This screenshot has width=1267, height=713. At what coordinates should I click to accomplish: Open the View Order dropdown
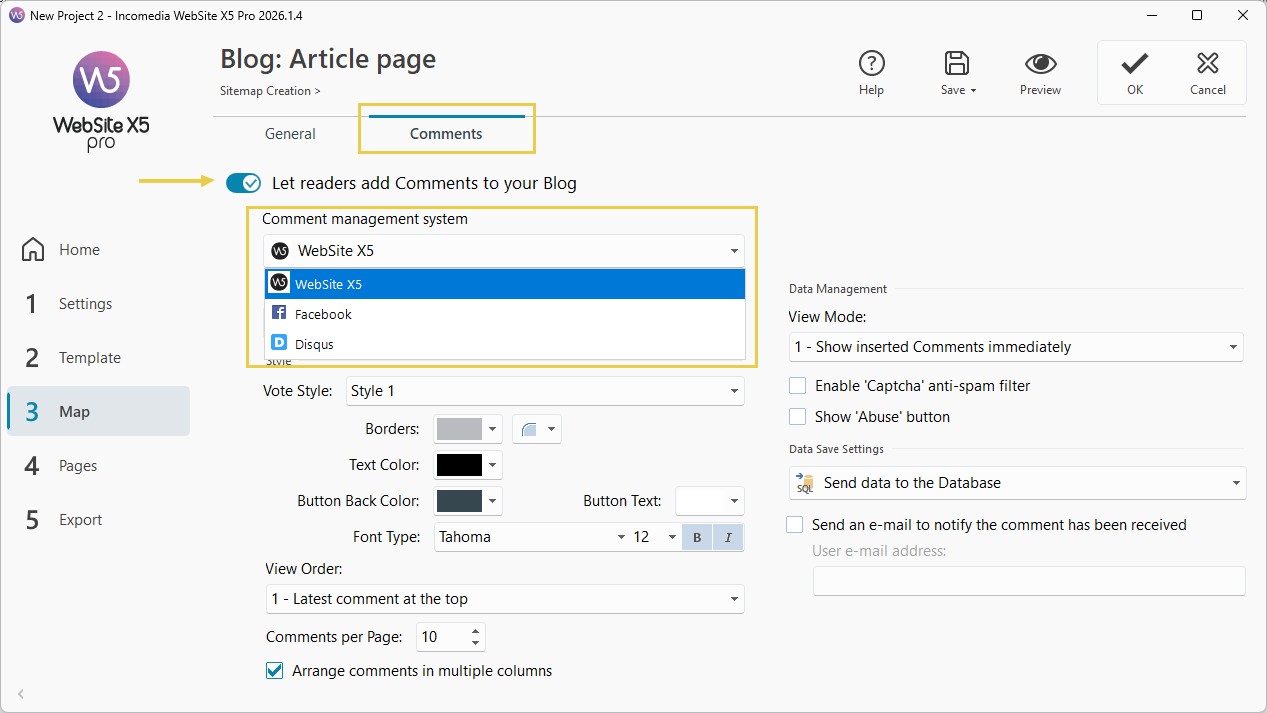point(505,599)
